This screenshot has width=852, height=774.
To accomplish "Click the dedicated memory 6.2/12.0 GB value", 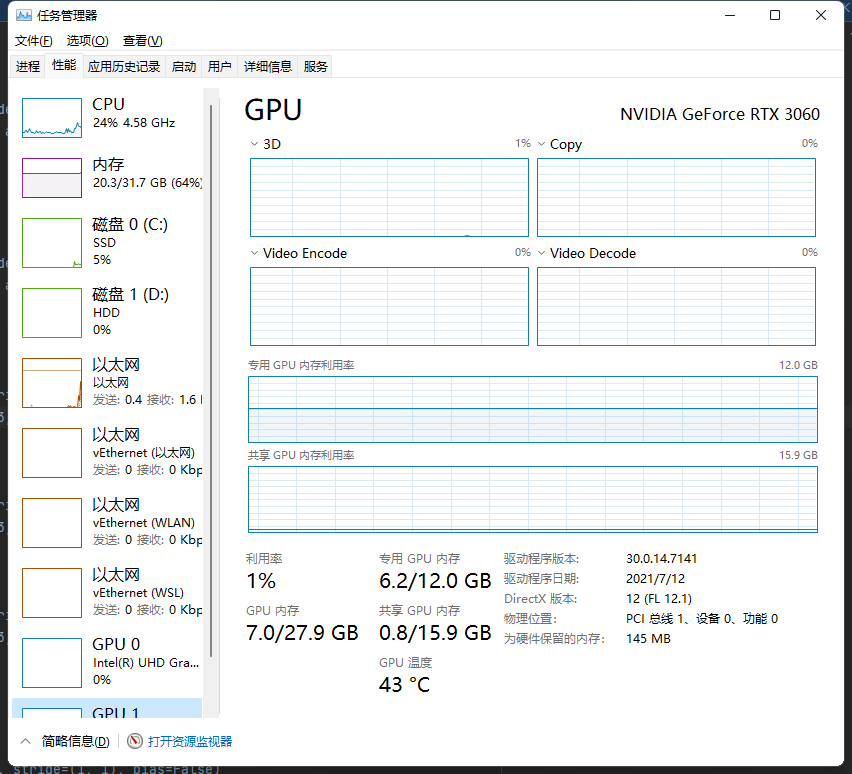I will (x=435, y=581).
